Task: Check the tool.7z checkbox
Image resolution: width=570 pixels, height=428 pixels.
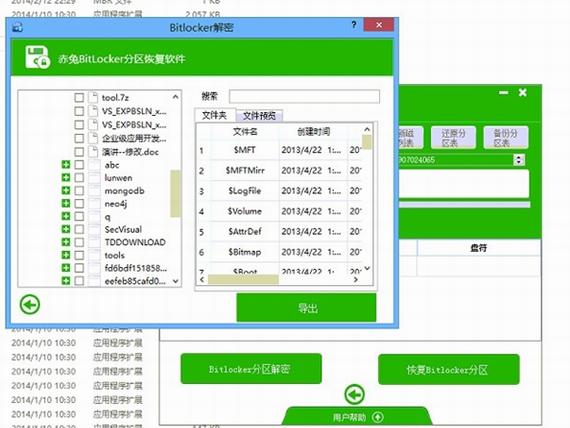Action: point(79,97)
